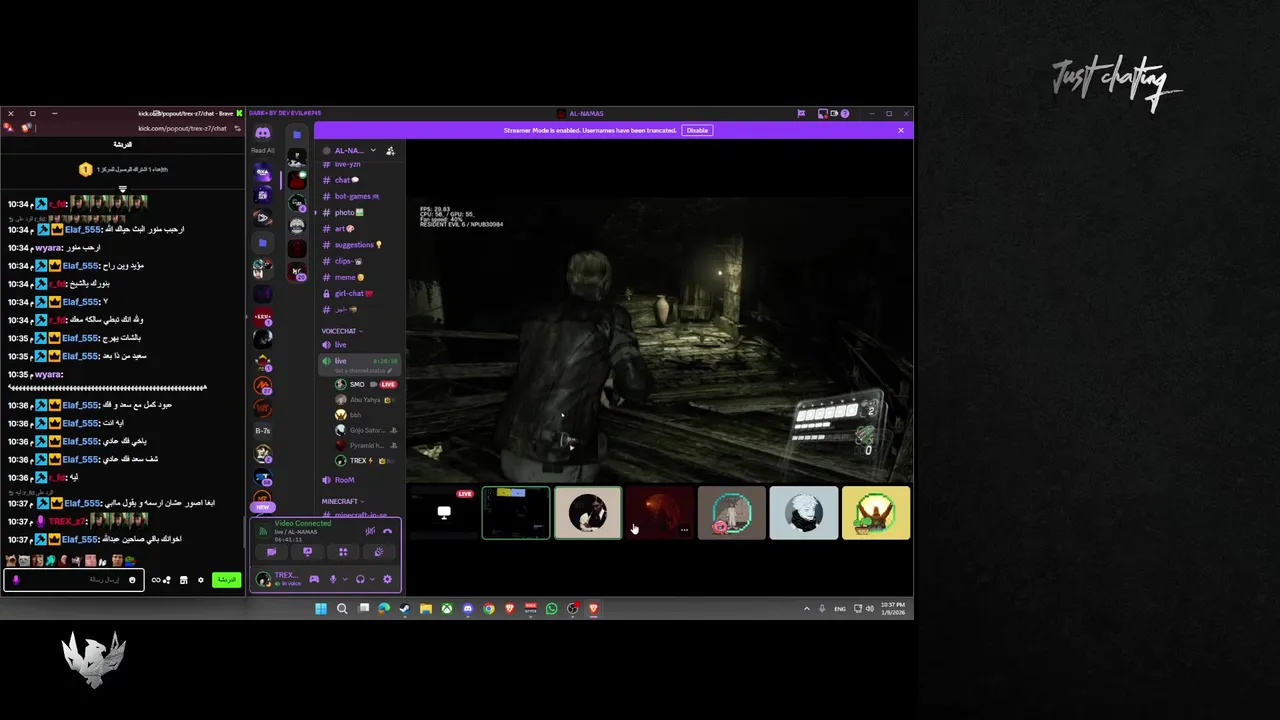The width and height of the screenshot is (1280, 720).
Task: Select the green pixel avatar participant tile
Action: coord(732,512)
